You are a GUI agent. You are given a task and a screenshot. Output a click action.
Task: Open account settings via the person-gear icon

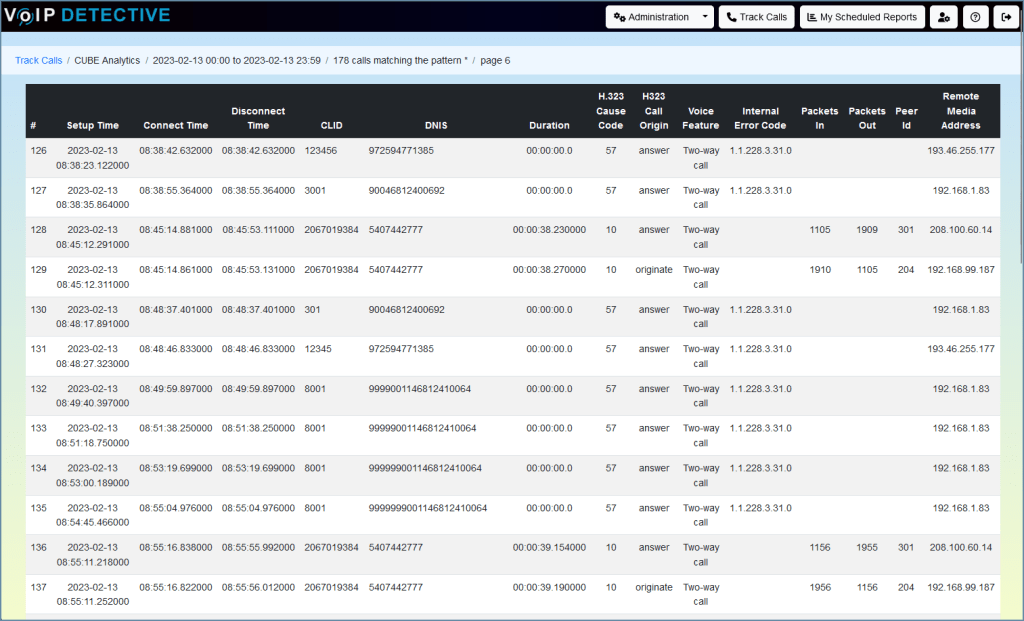click(943, 16)
